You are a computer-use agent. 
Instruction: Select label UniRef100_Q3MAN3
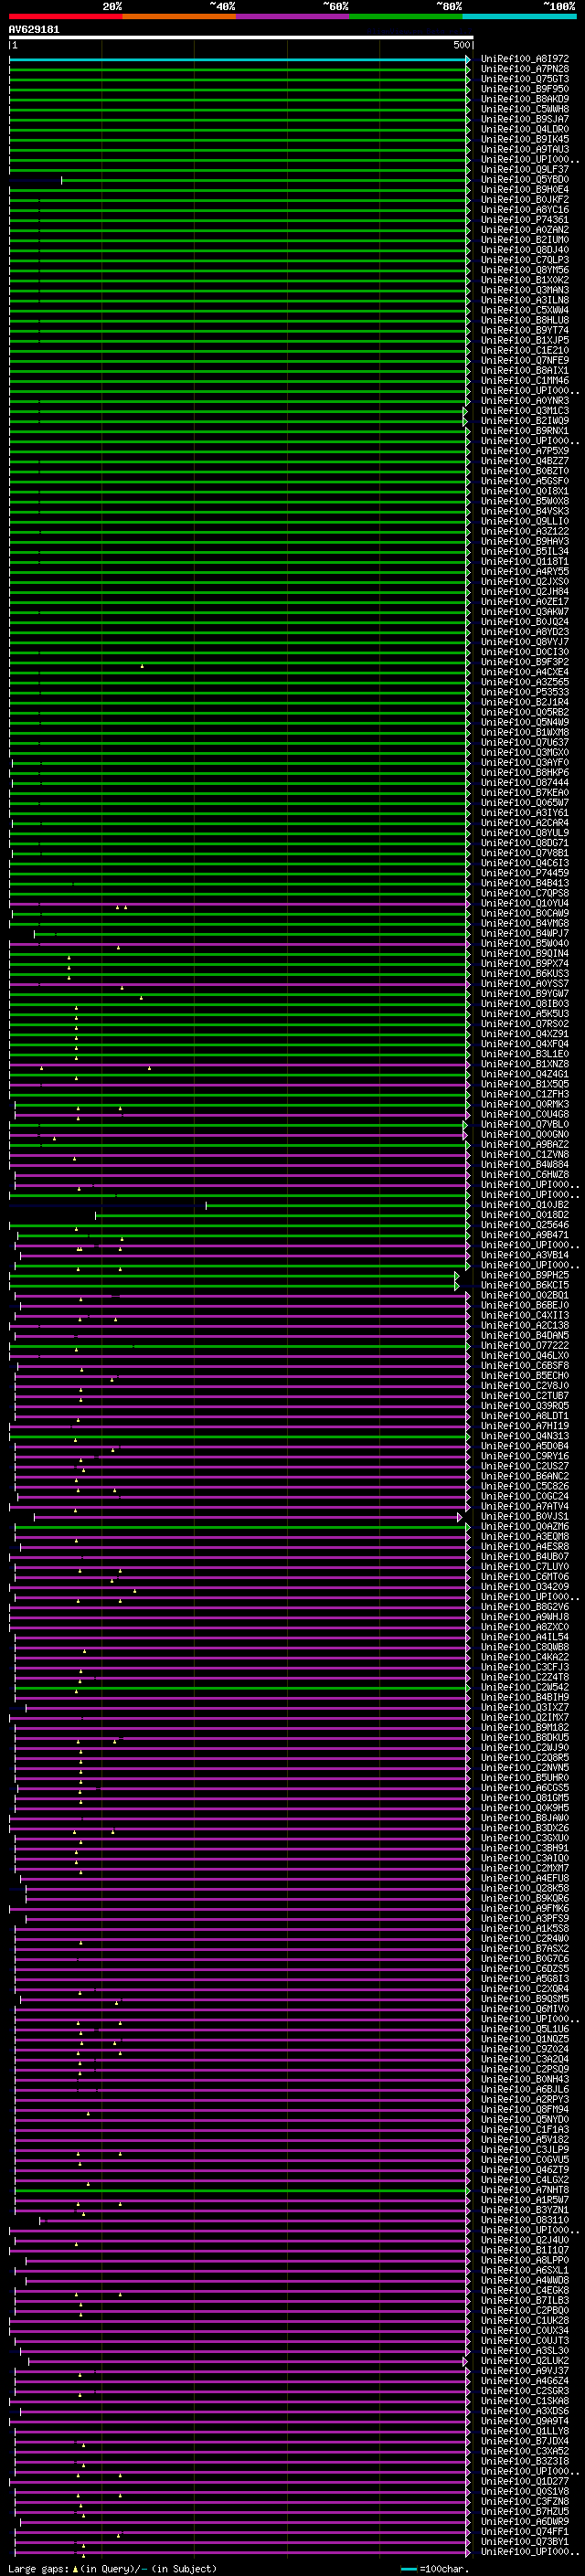pos(525,290)
